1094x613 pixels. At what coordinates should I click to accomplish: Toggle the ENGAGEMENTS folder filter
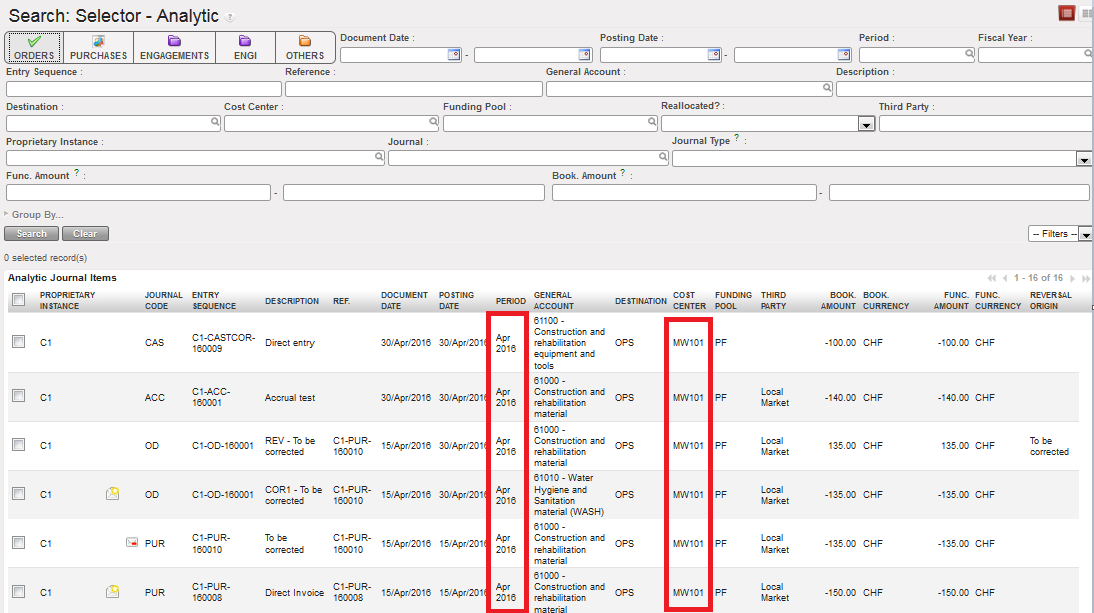(x=174, y=48)
